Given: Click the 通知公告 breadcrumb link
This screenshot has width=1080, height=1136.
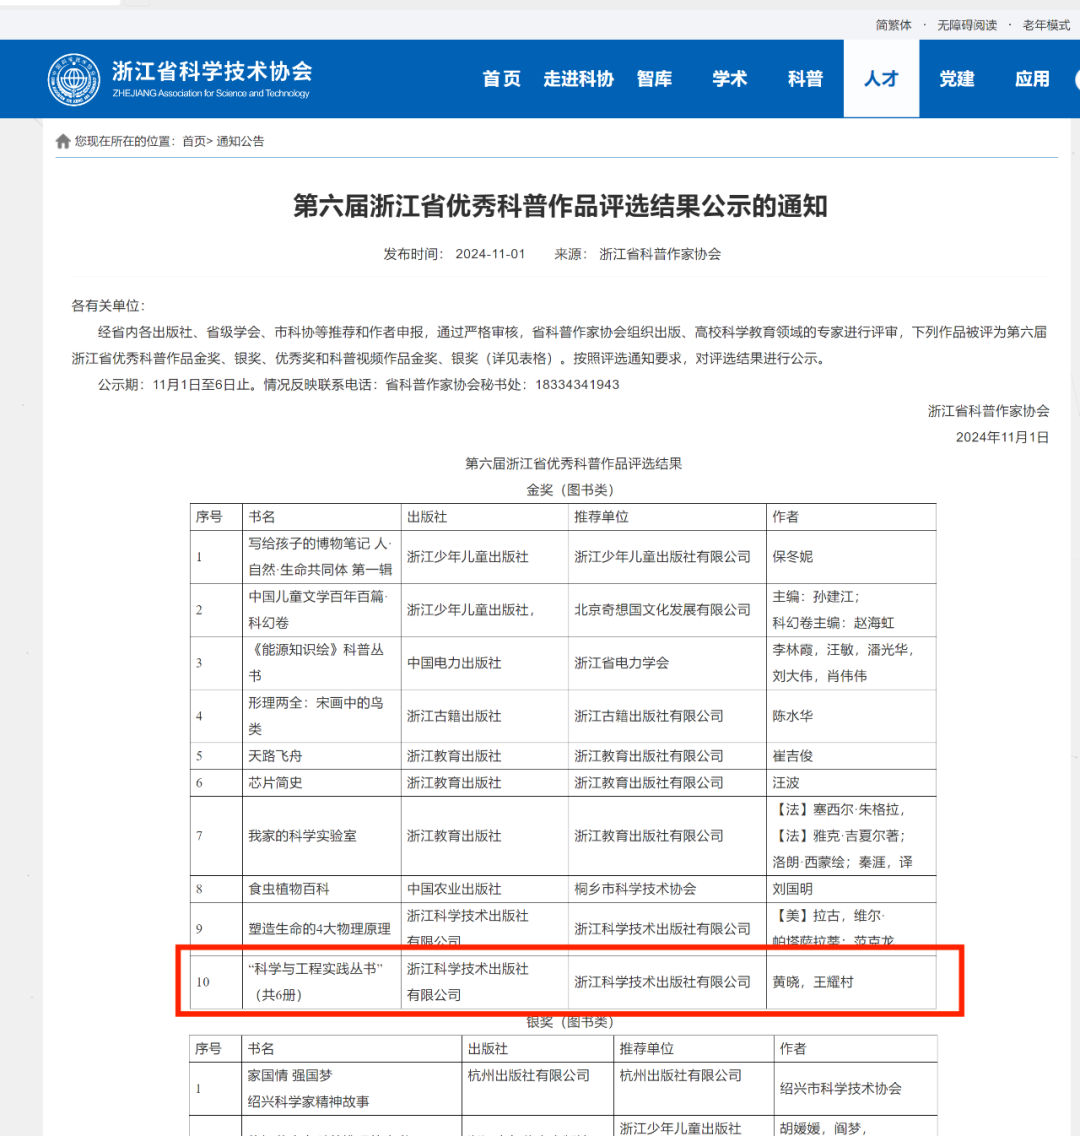Looking at the screenshot, I should click(x=240, y=141).
